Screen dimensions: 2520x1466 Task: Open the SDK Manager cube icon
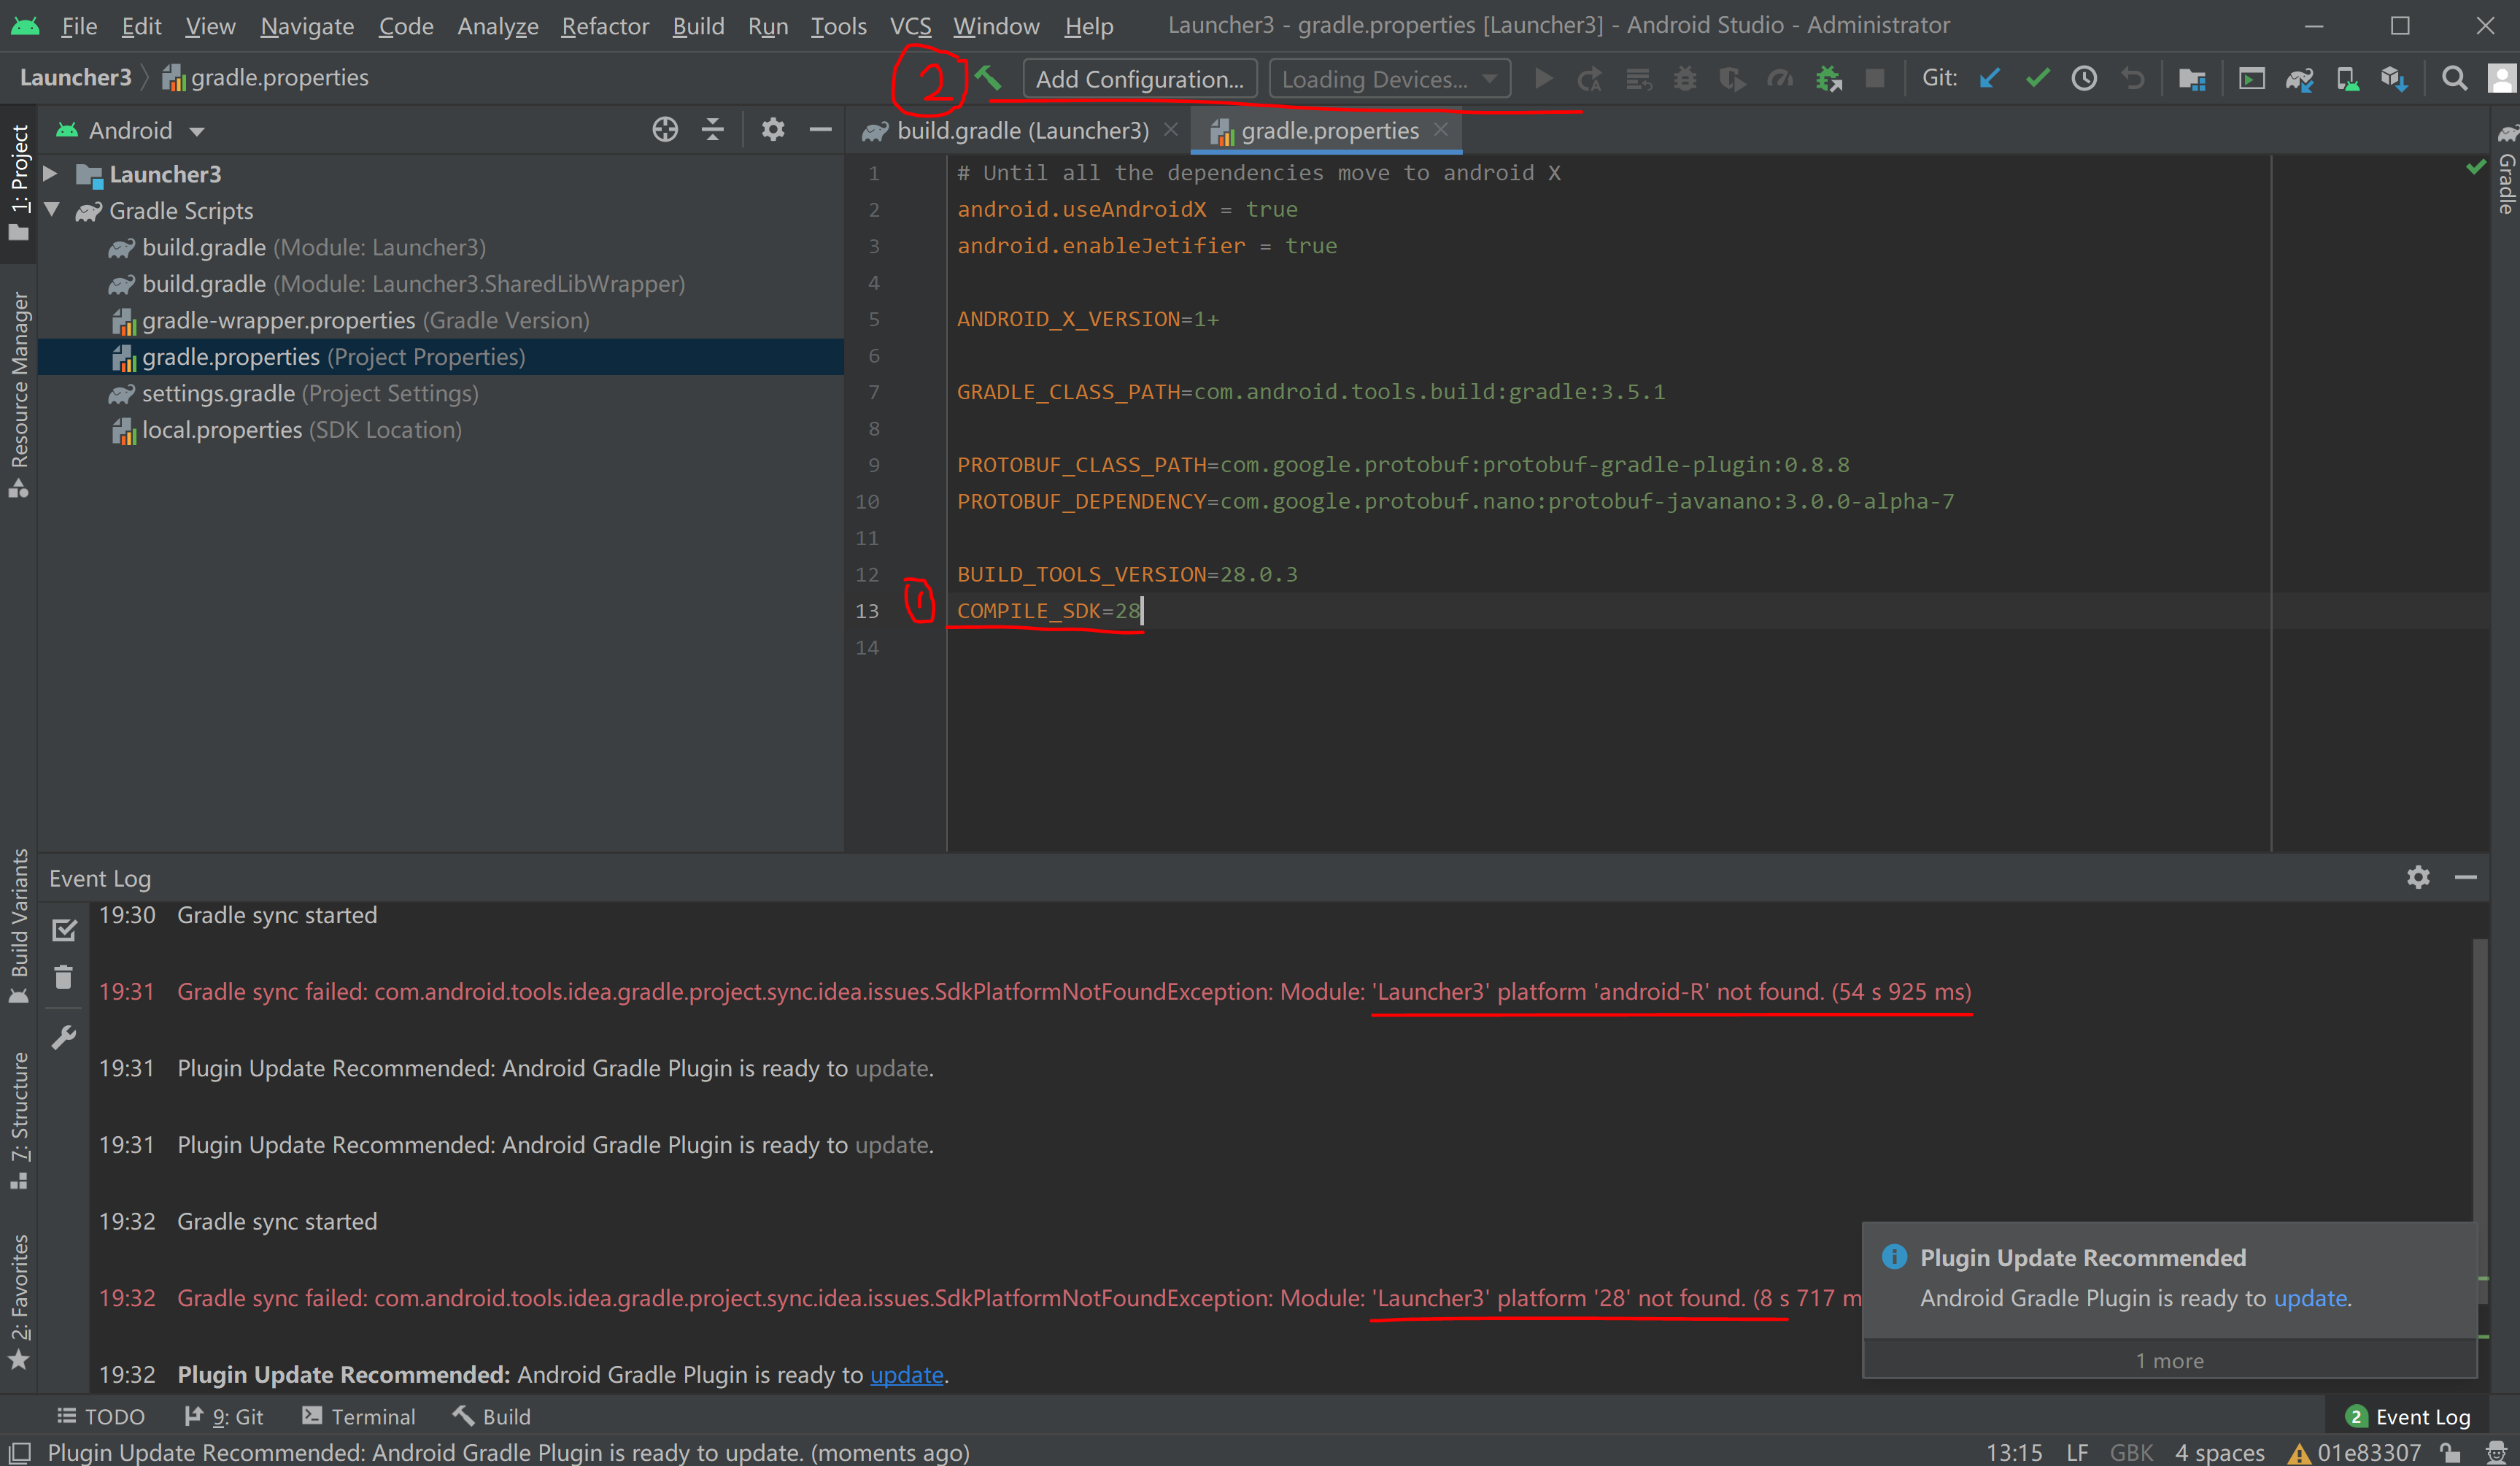(x=2395, y=78)
